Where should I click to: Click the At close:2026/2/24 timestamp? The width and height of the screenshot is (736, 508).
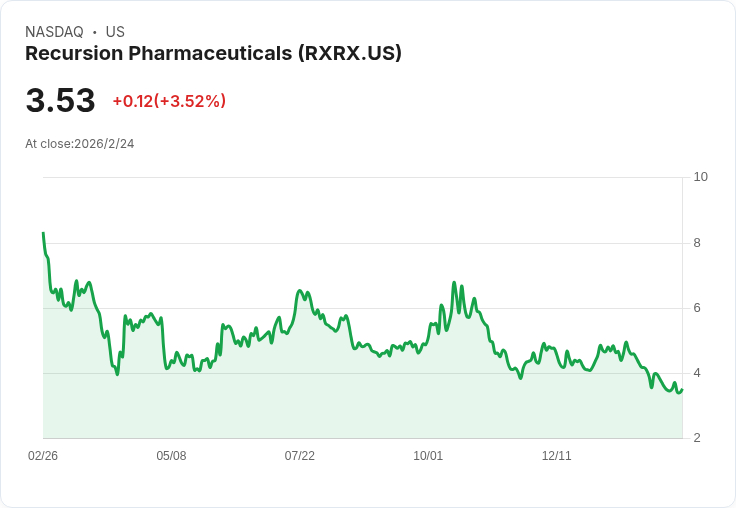click(x=80, y=144)
